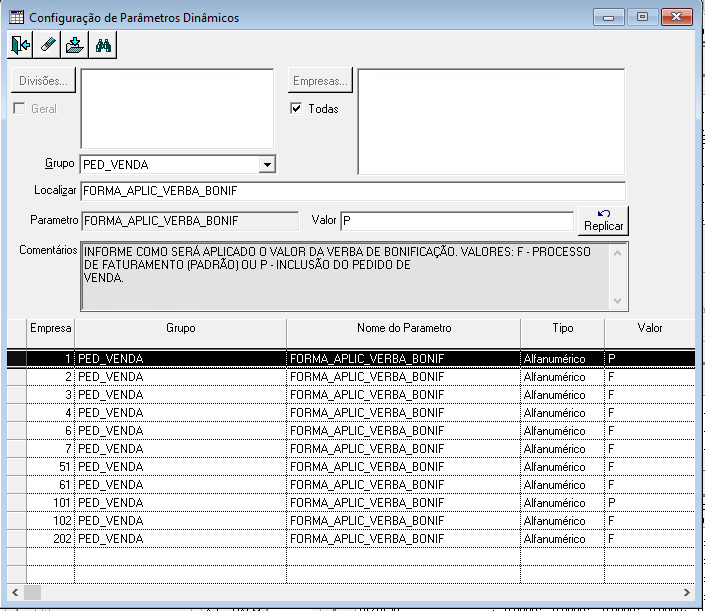705x611 pixels.
Task: Click the grid horizontal scroll left arrow
Action: coord(15,592)
